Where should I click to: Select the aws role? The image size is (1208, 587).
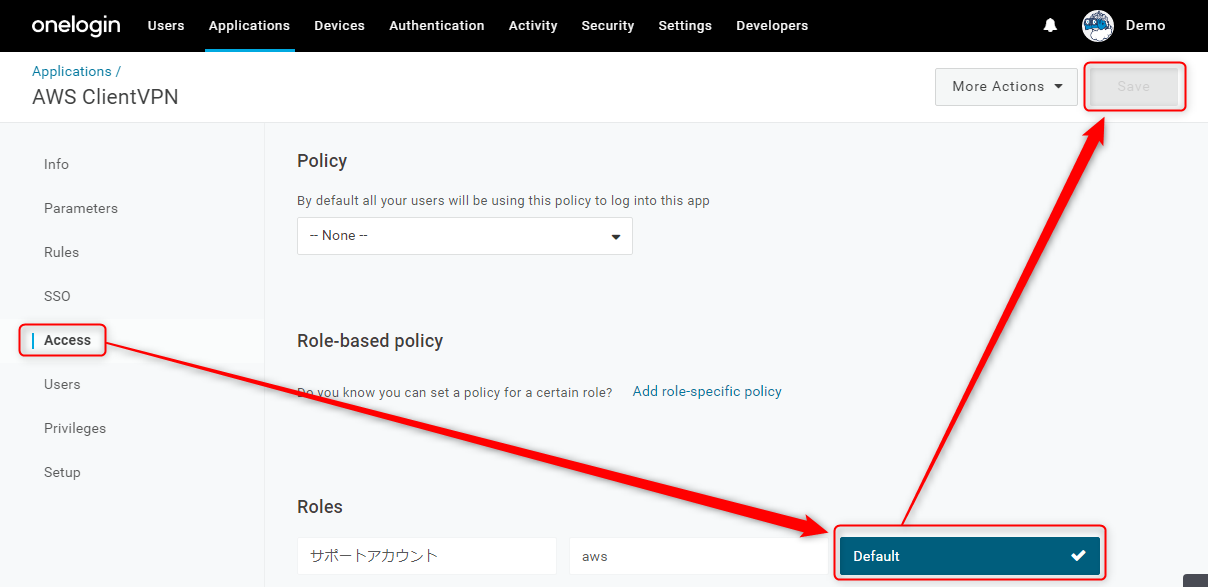pos(698,556)
